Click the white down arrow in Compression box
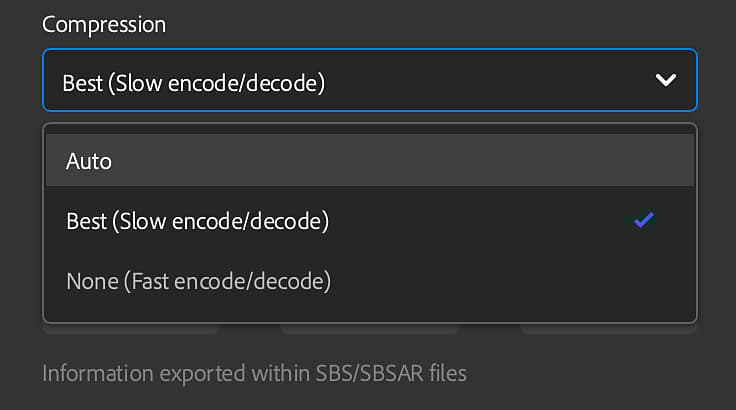 click(x=666, y=80)
